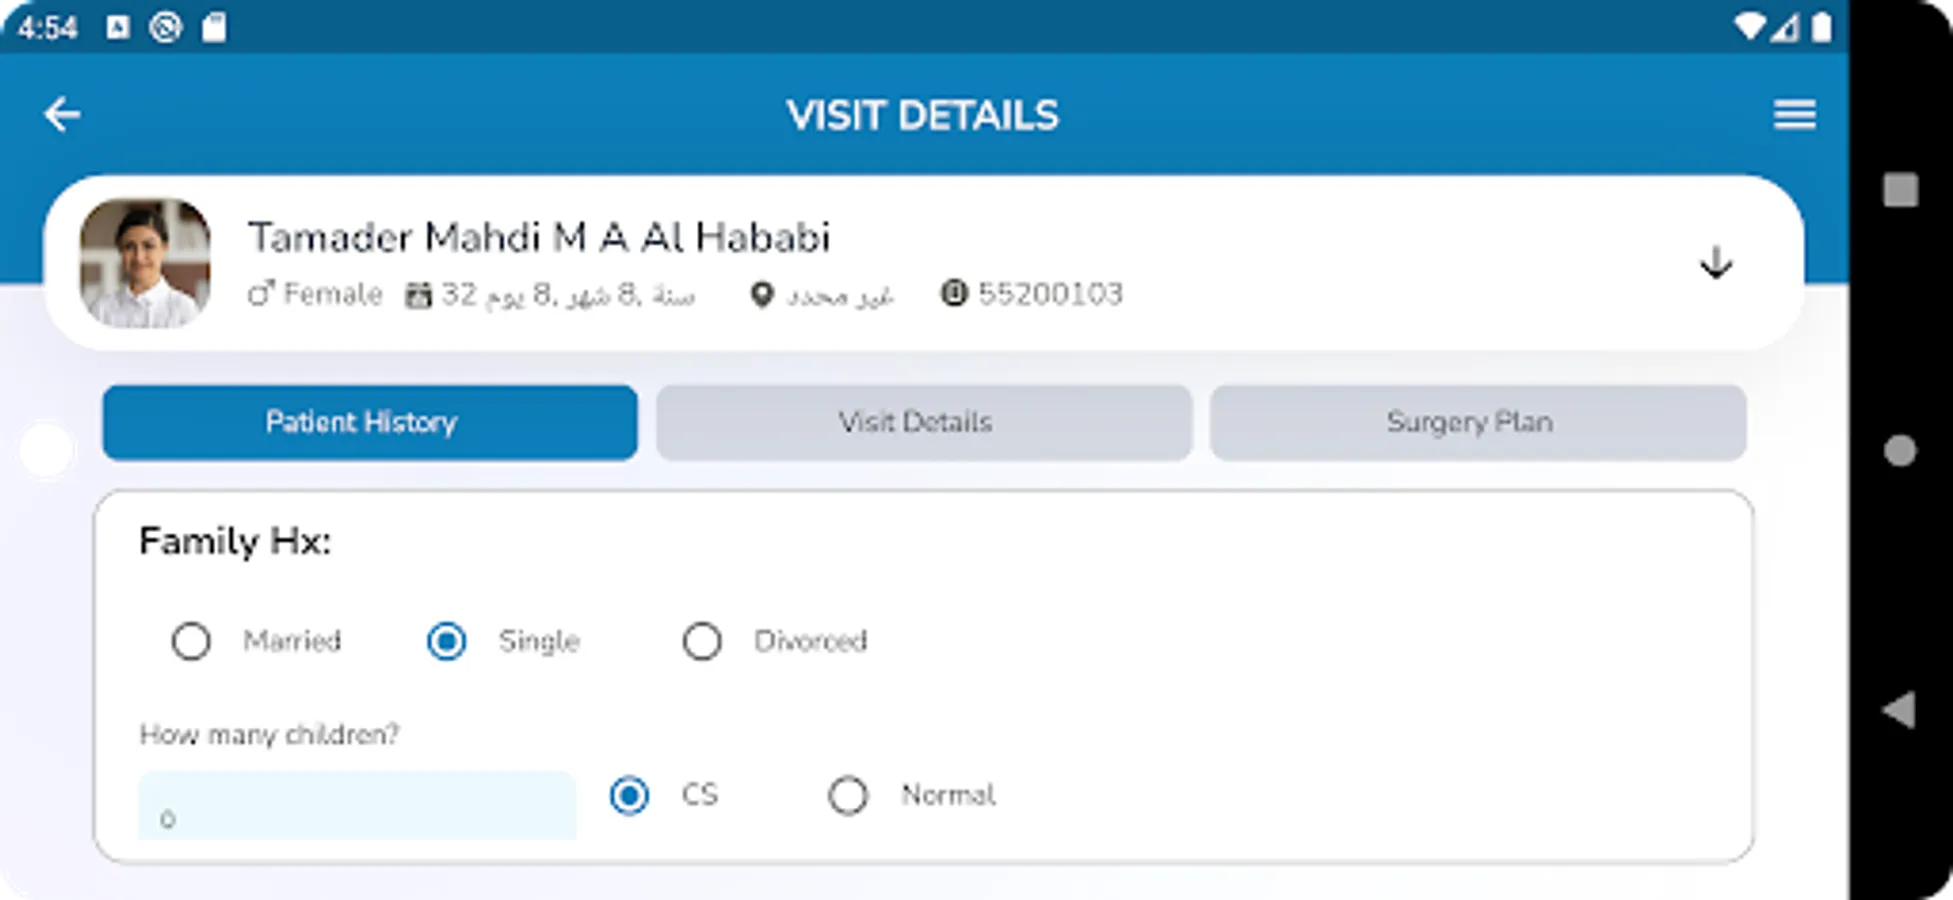Tap the calendar age icon
Viewport: 1953px width, 900px height.
click(418, 295)
